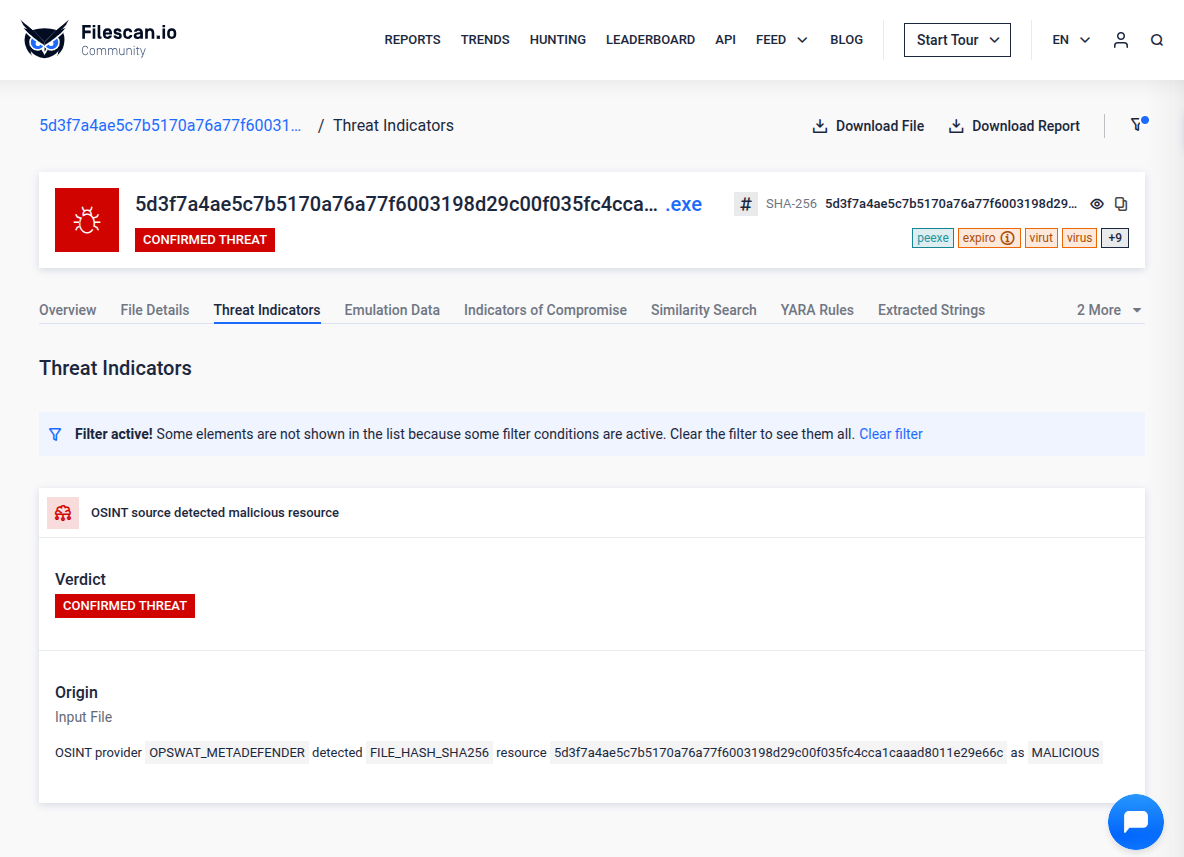Open the filter funnel icon
The image size is (1184, 857).
(1137, 125)
